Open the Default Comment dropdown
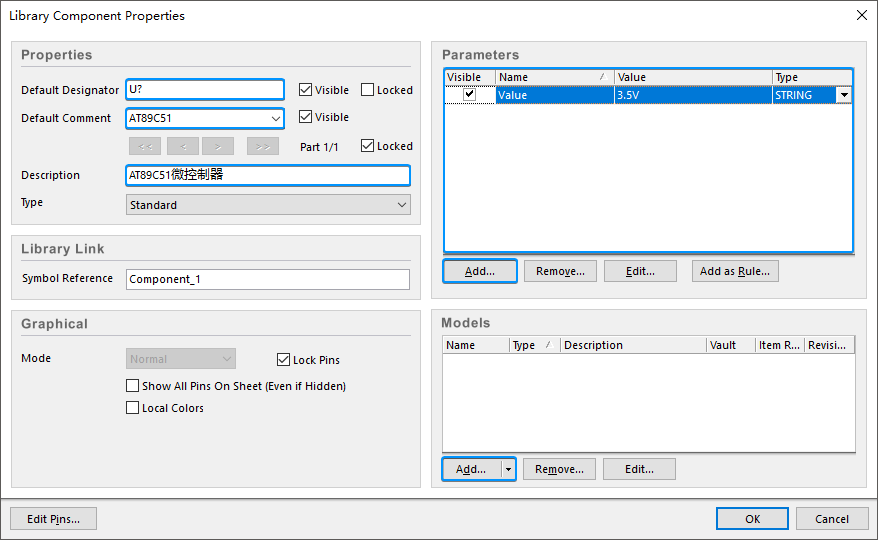Screen dimensions: 878x540 pos(275,118)
